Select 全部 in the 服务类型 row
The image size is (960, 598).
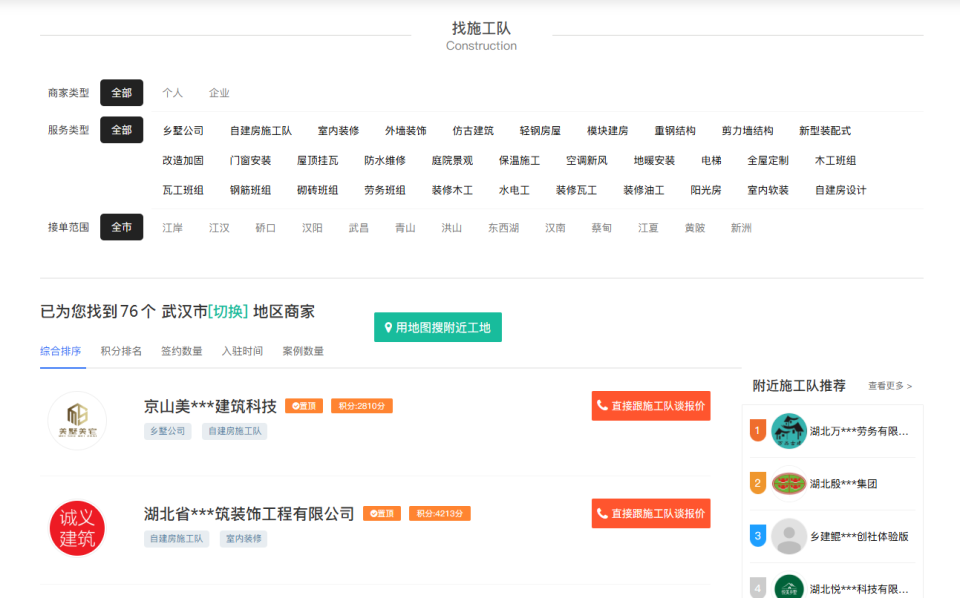121,130
